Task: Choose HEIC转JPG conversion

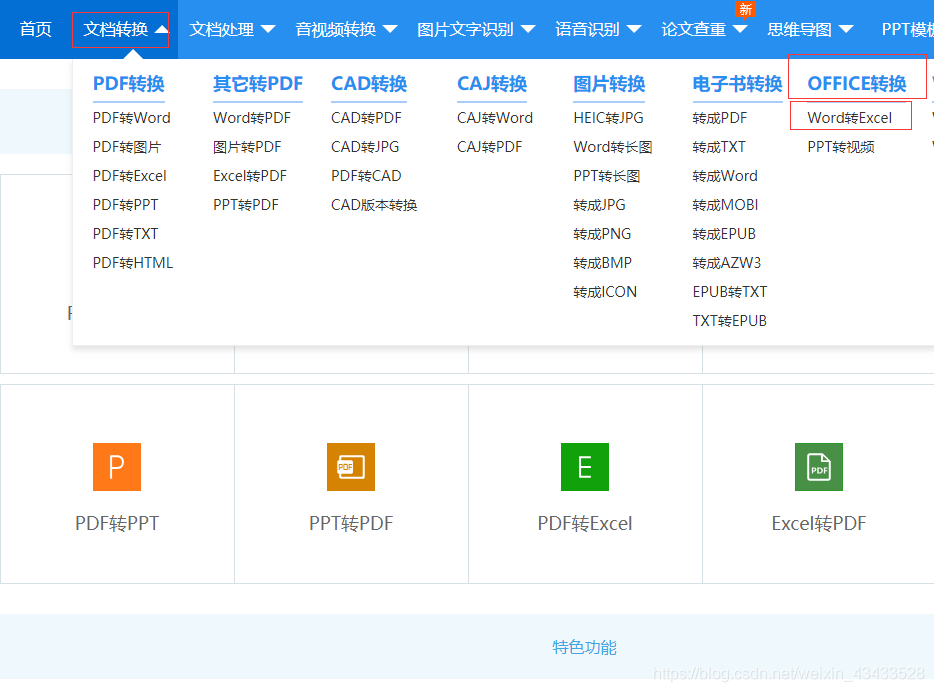Action: coord(608,118)
